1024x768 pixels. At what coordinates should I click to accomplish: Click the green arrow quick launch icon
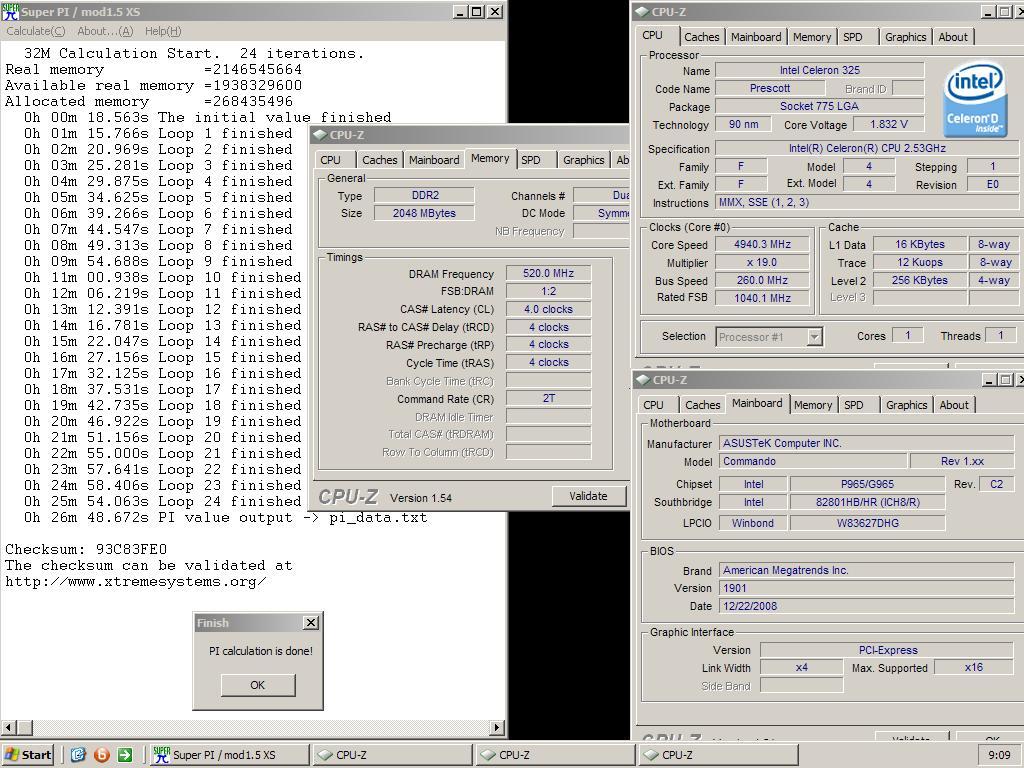(x=125, y=755)
